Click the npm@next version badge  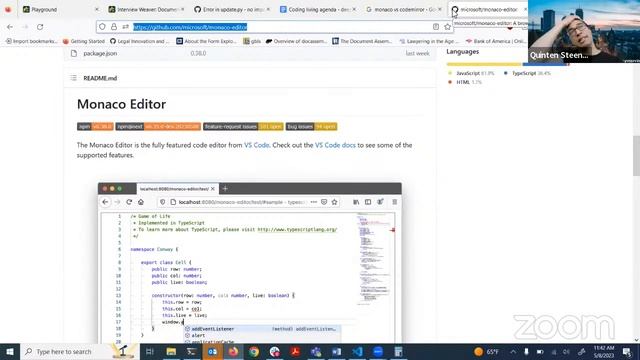158,127
